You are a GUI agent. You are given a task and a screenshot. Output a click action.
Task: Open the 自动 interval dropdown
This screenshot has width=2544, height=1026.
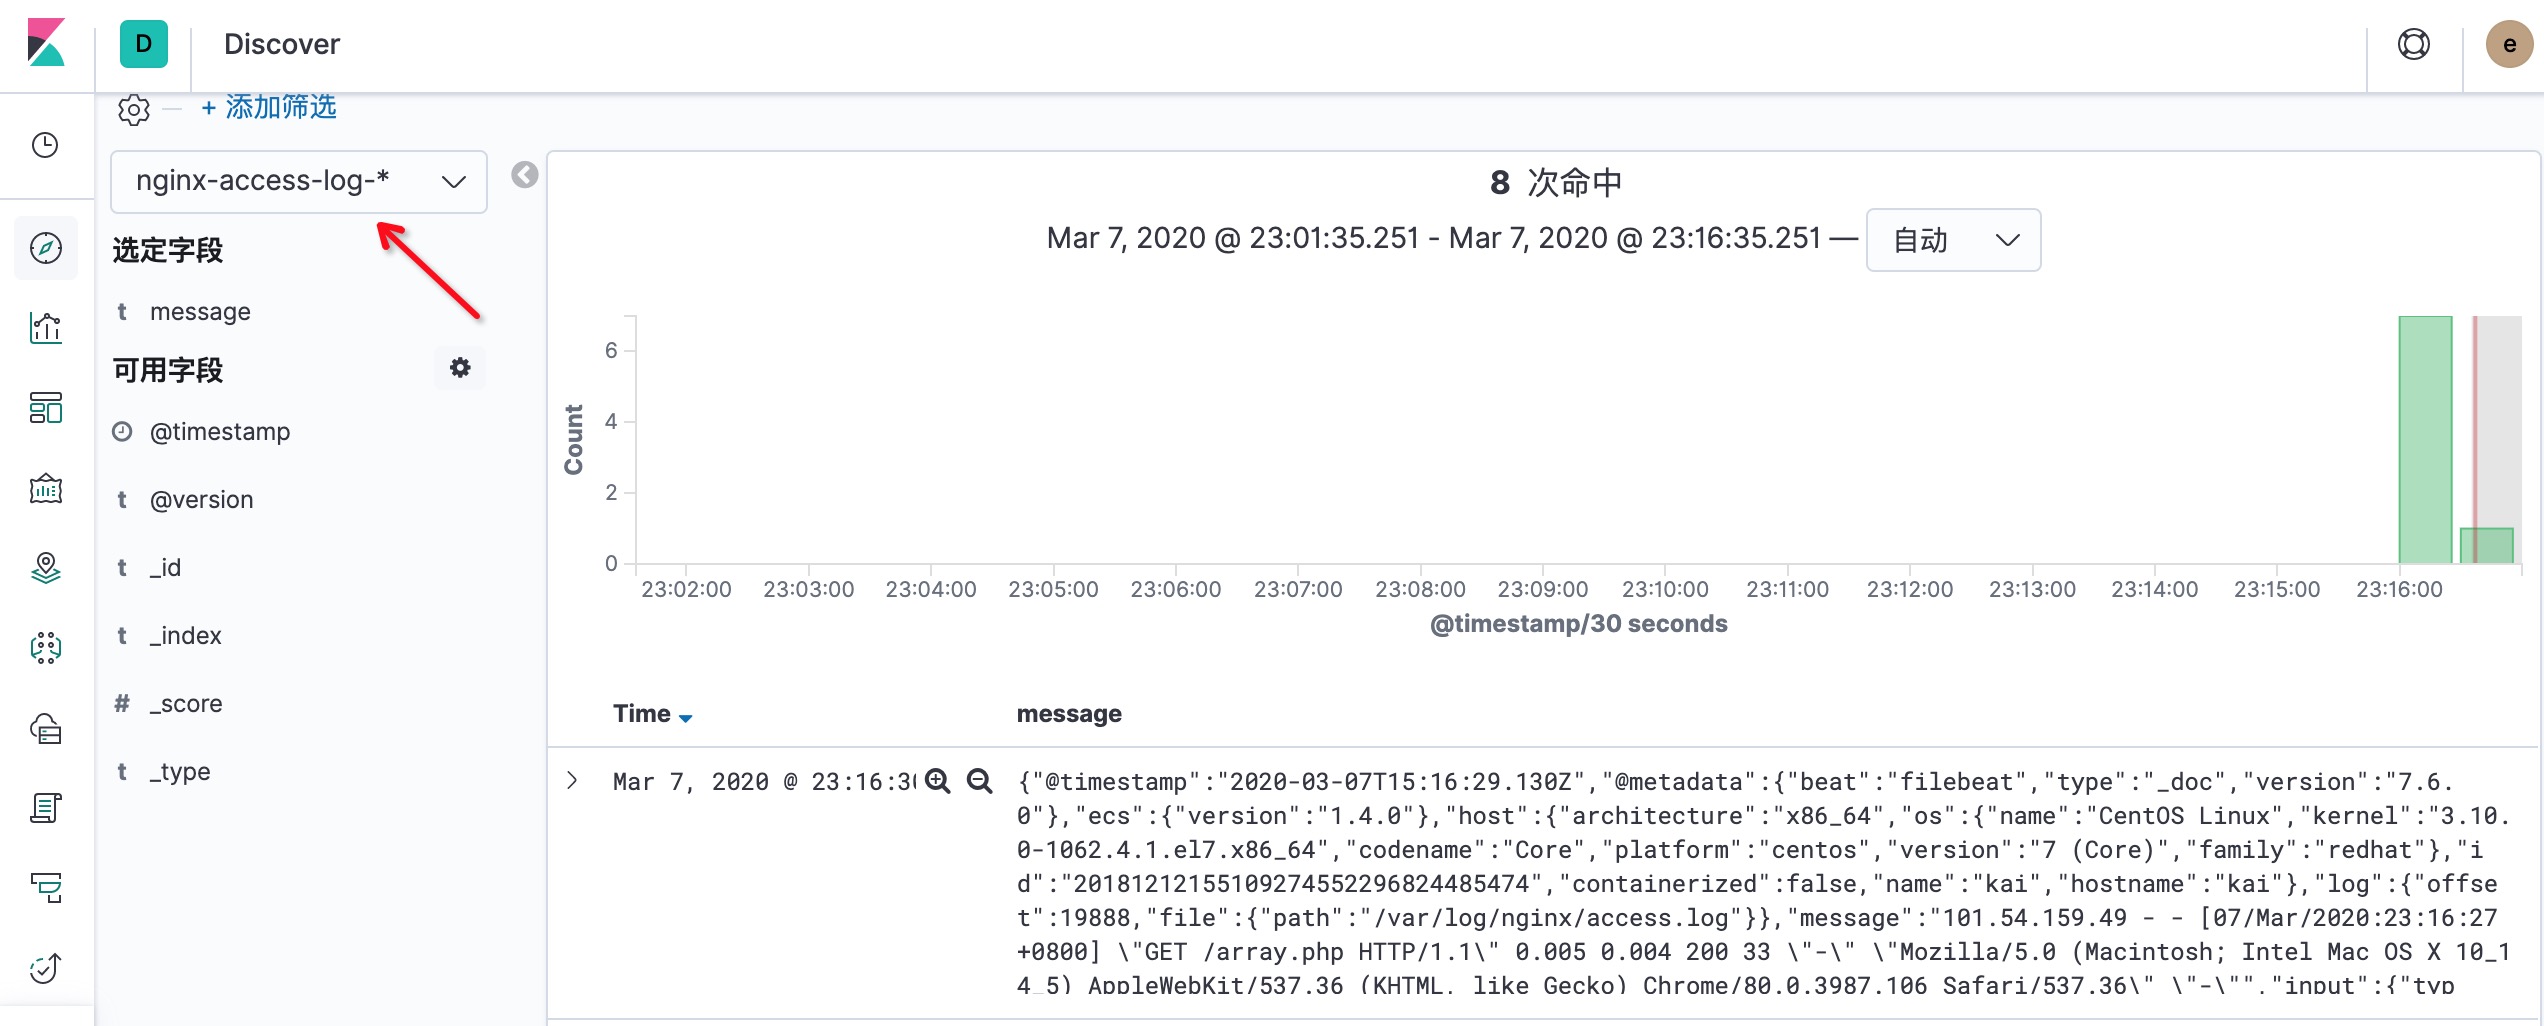[1953, 240]
